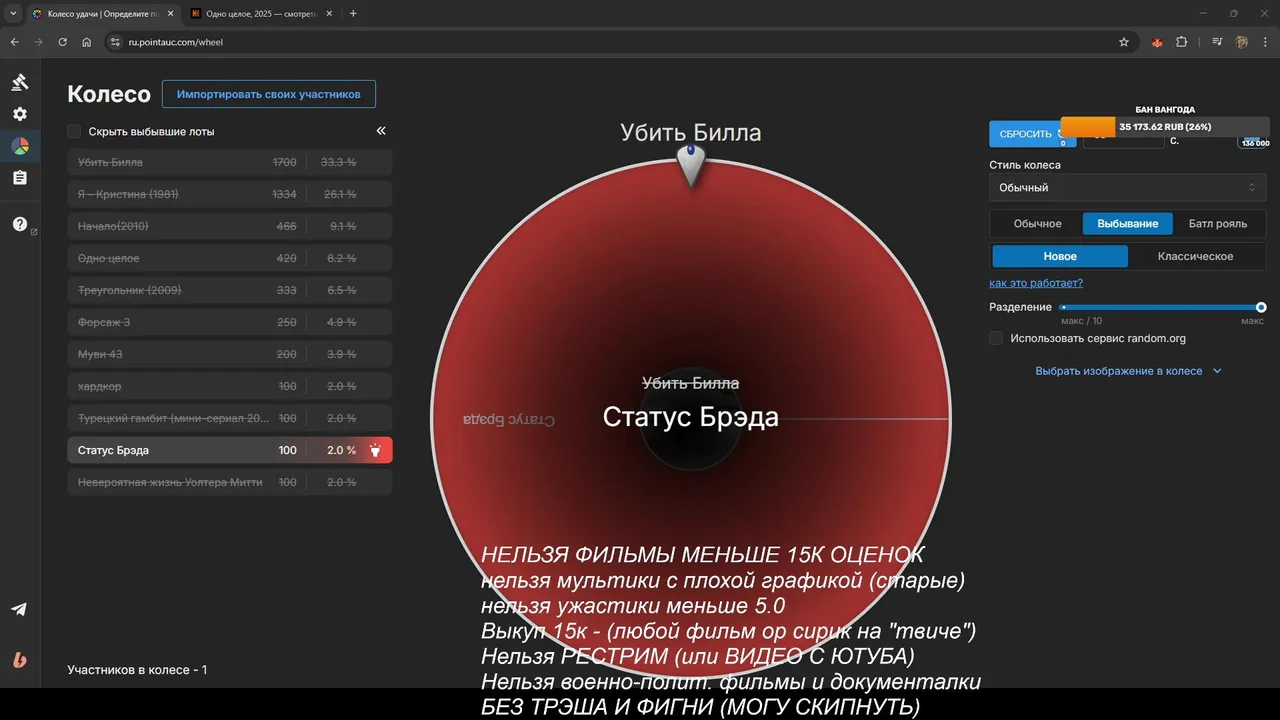The width and height of the screenshot is (1280, 720).
Task: Click the Разделение slider track
Action: click(1161, 307)
